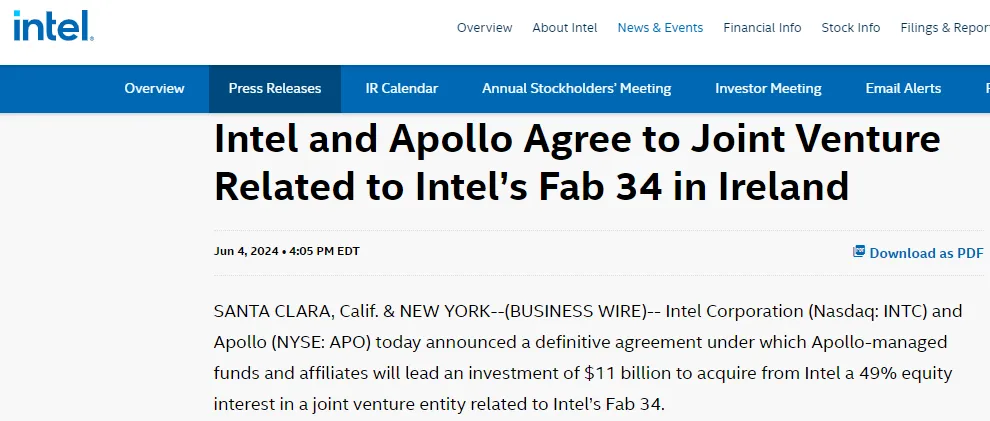Click the Jun 4, 2024 publication timestamp
The image size is (990, 421).
pos(287,251)
